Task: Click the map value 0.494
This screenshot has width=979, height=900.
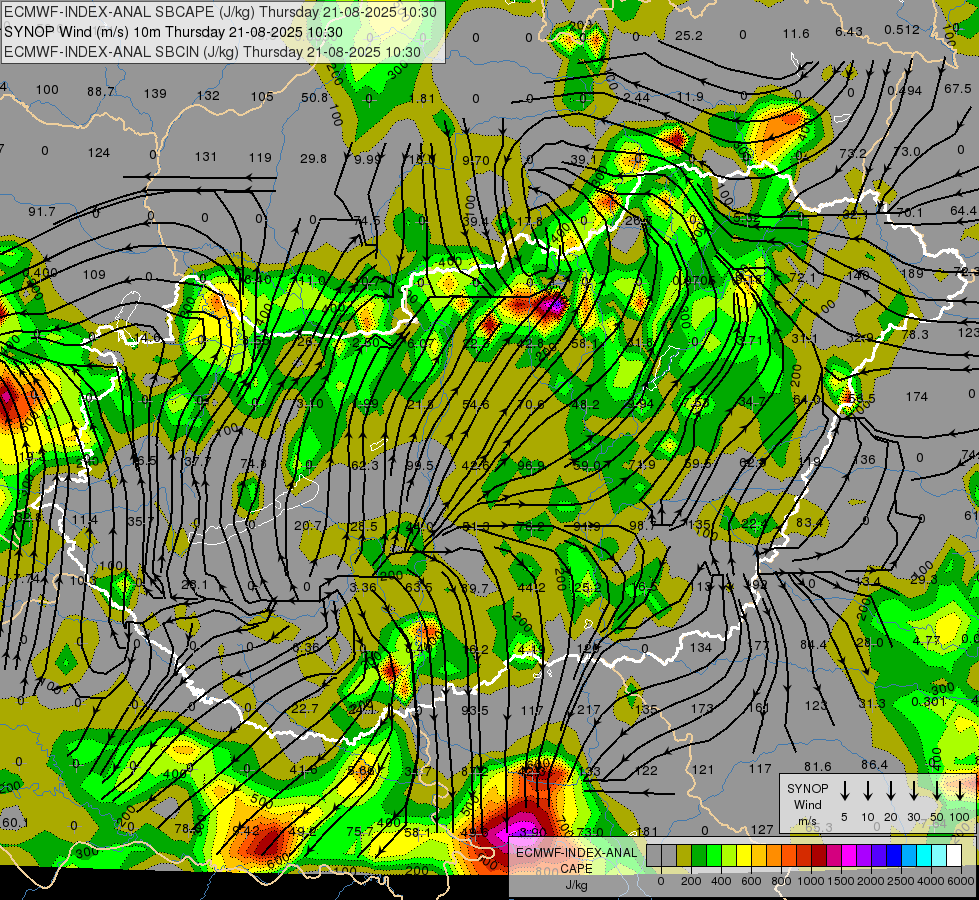Action: (x=905, y=91)
